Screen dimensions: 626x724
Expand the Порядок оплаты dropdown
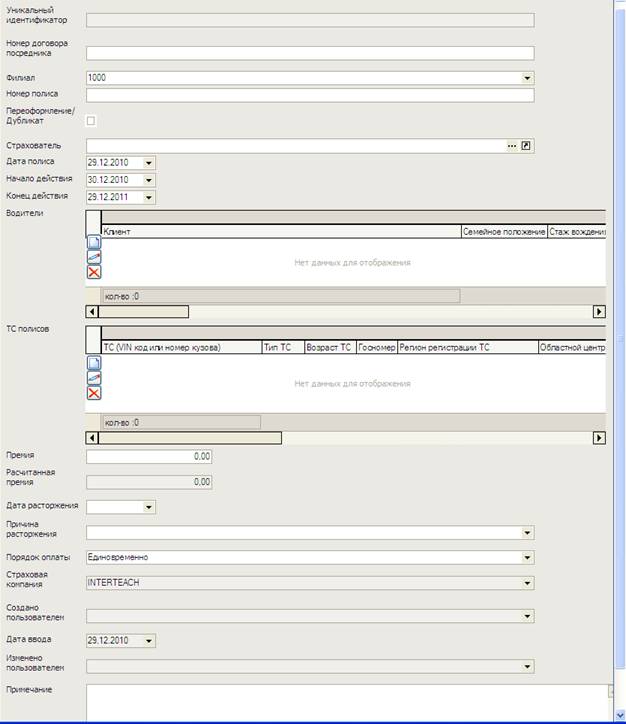[x=527, y=557]
